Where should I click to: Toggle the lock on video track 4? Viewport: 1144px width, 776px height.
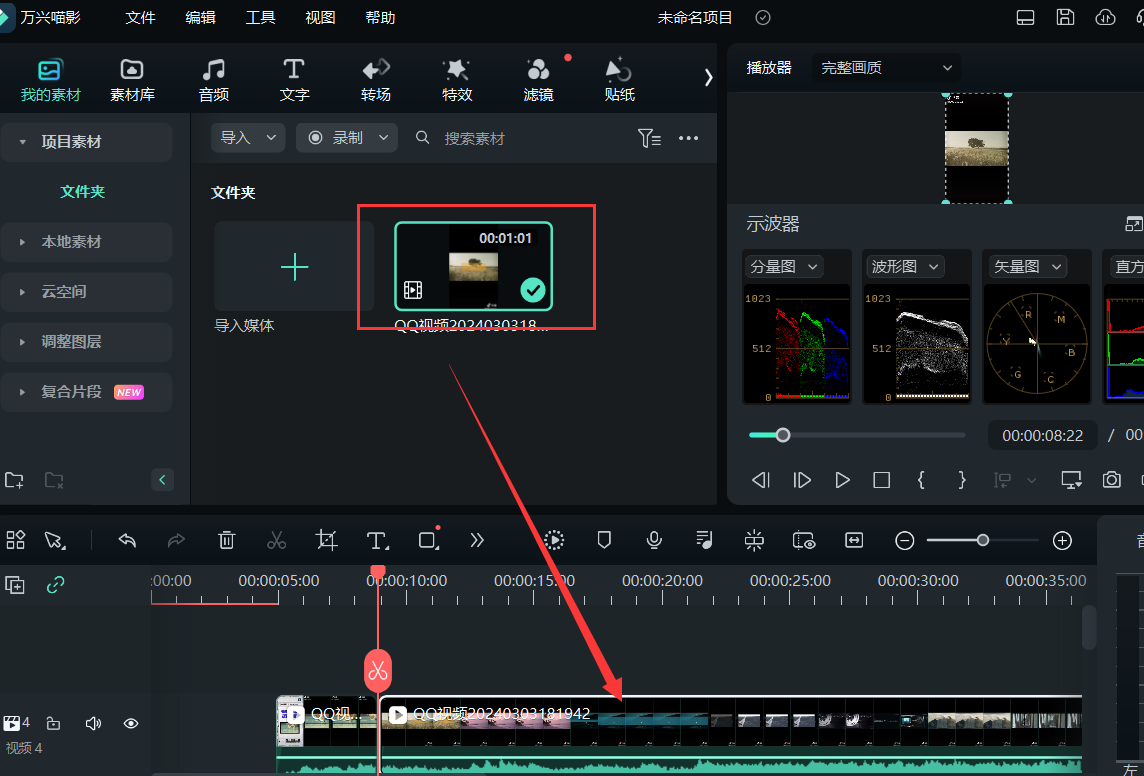[x=55, y=723]
